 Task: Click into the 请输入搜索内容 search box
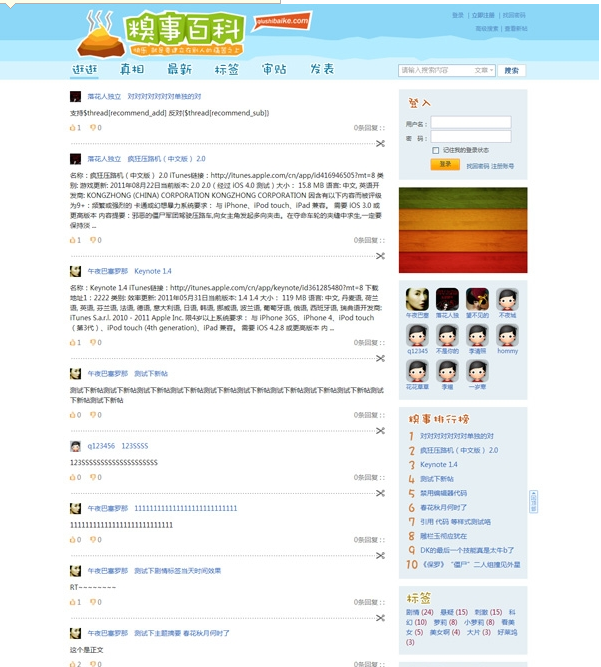coord(436,70)
